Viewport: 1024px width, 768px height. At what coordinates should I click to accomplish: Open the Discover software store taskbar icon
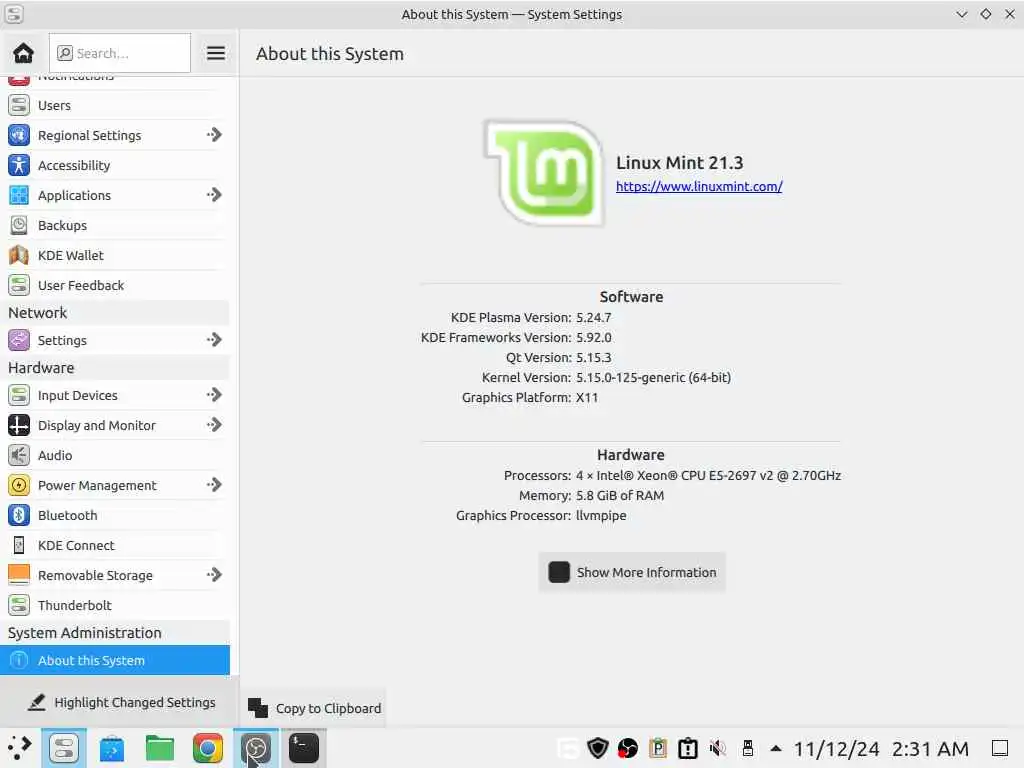pyautogui.click(x=112, y=748)
